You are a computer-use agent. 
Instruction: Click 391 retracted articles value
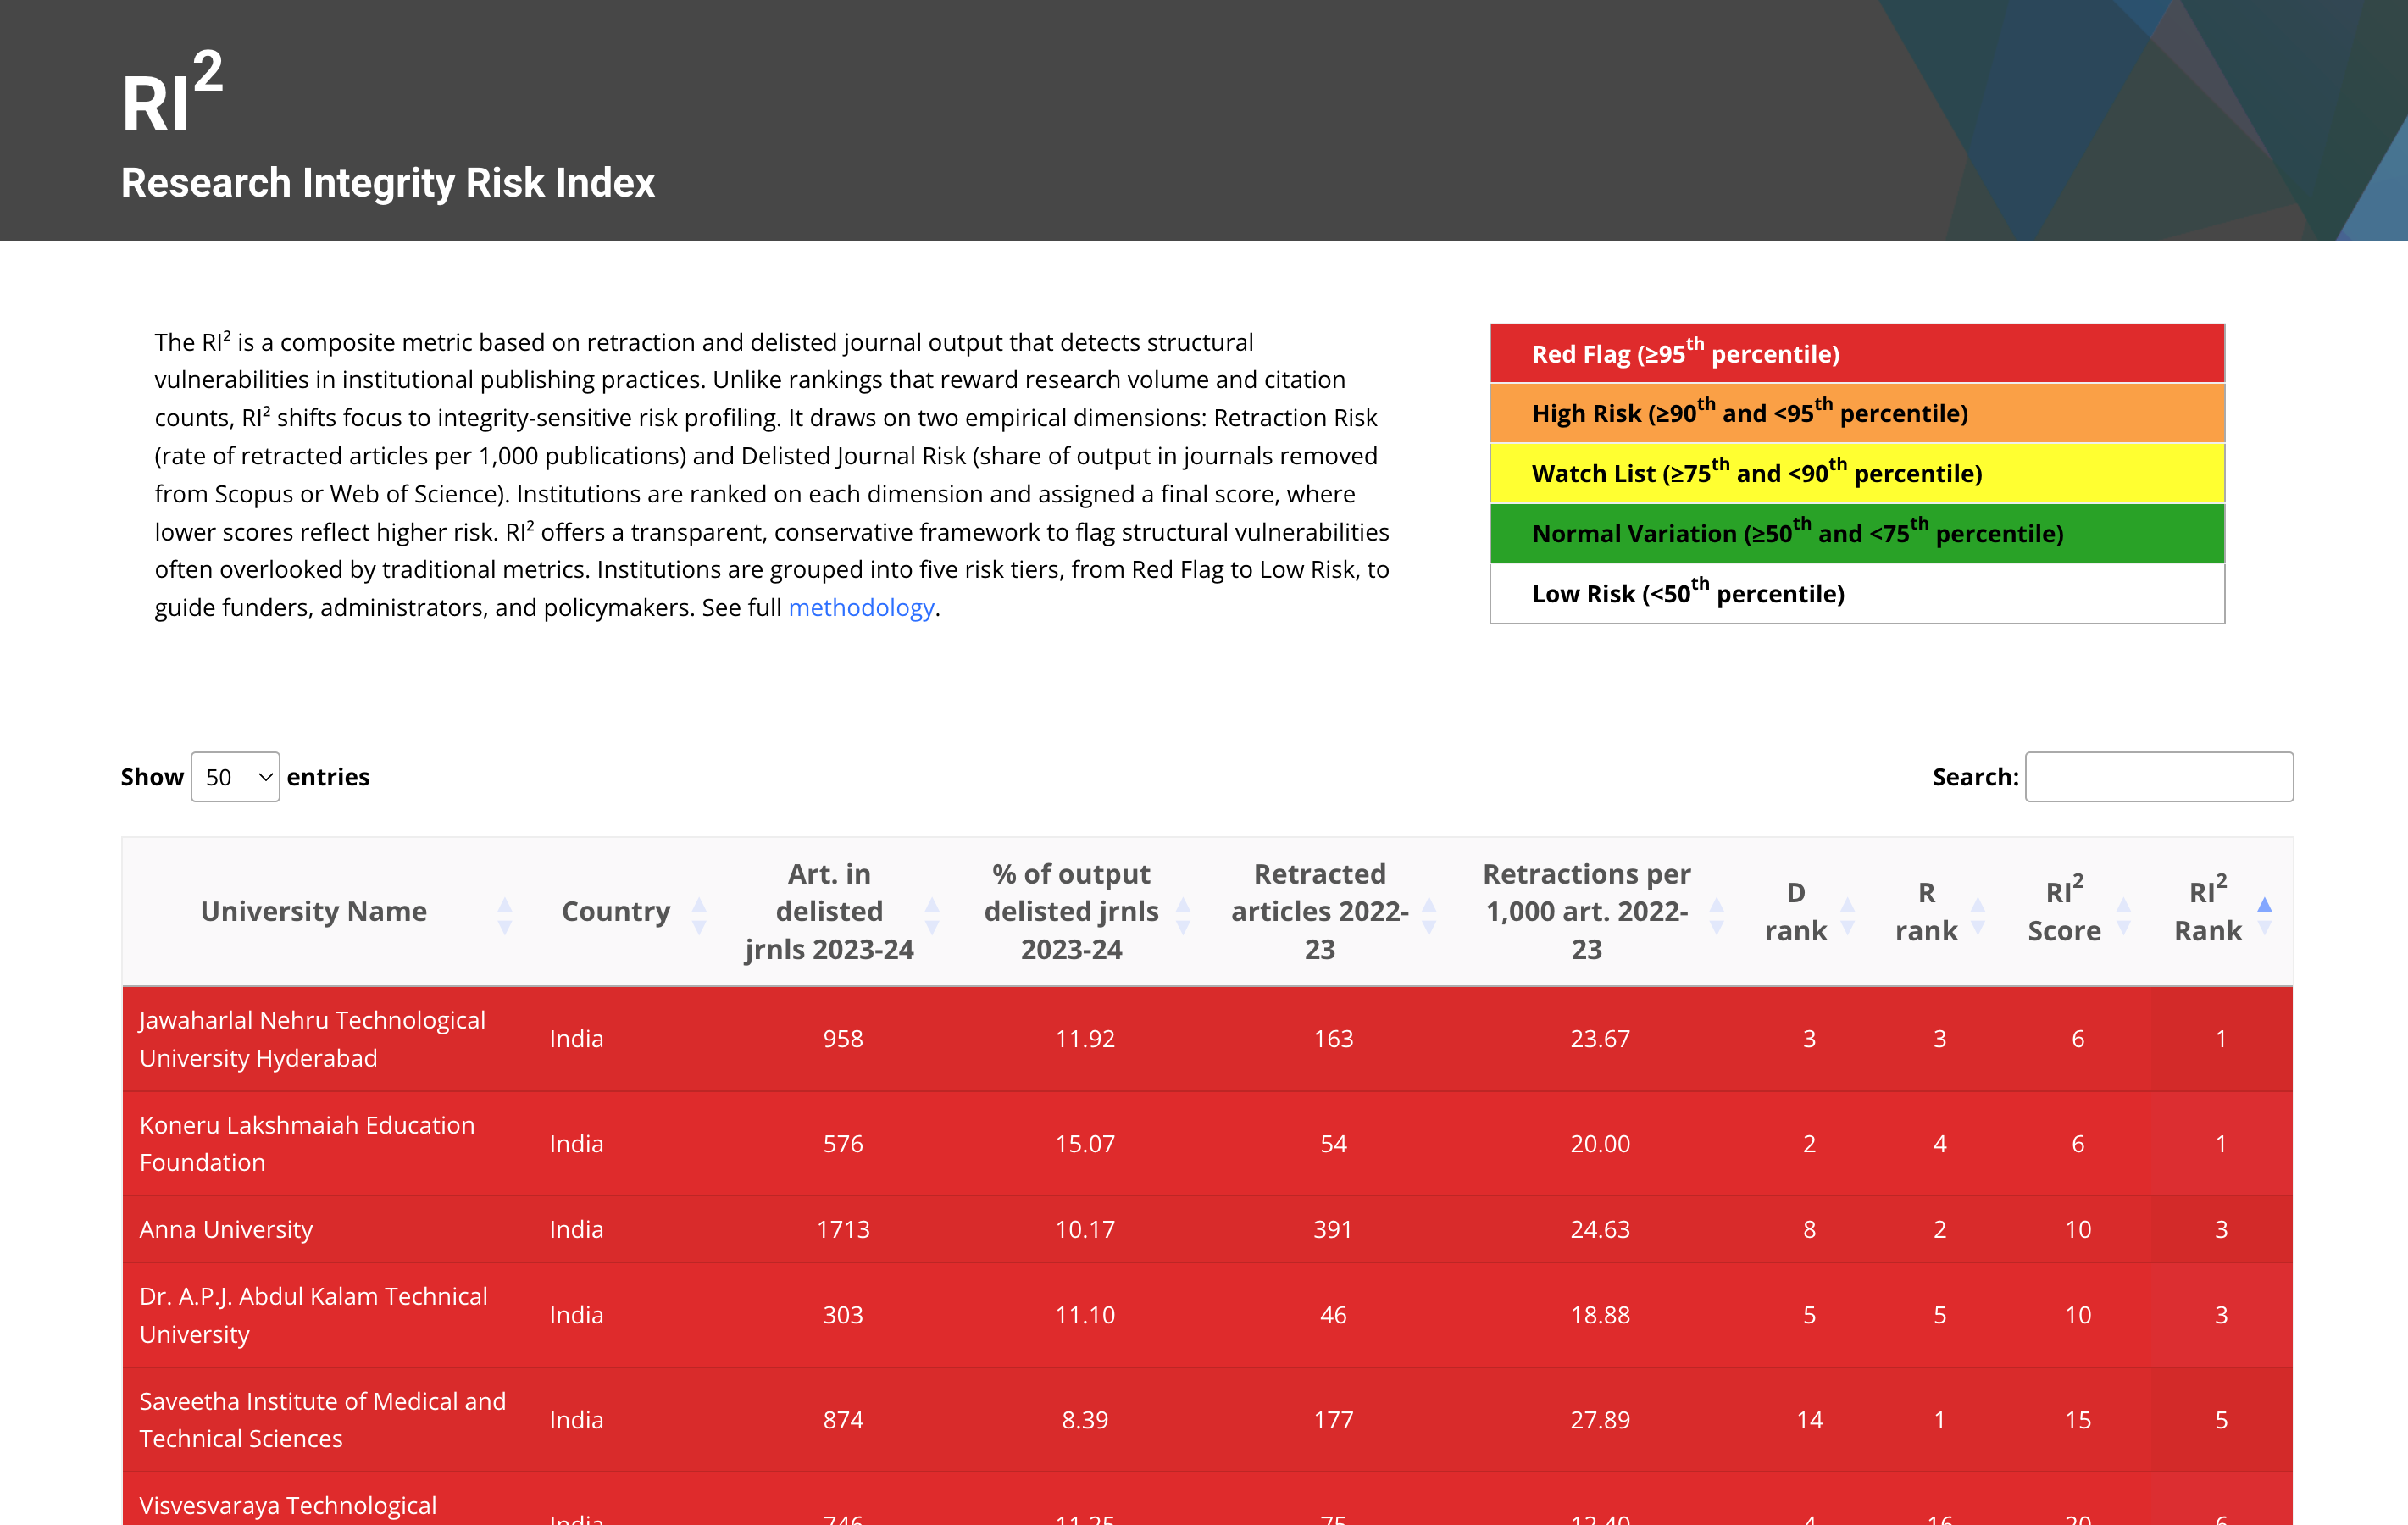click(1333, 1229)
